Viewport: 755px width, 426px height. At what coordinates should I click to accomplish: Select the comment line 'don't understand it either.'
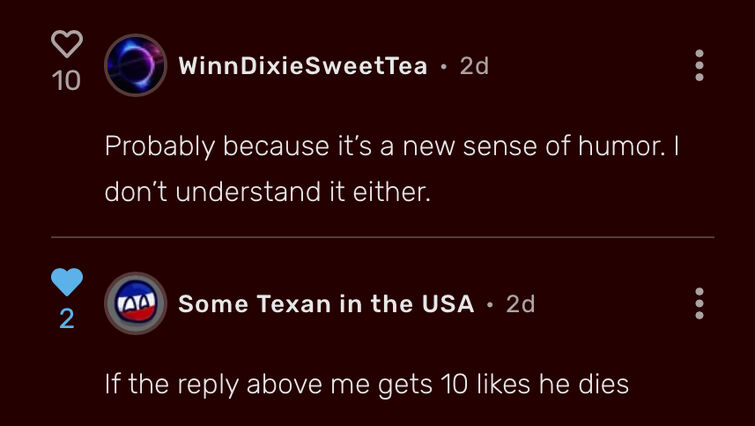point(268,192)
